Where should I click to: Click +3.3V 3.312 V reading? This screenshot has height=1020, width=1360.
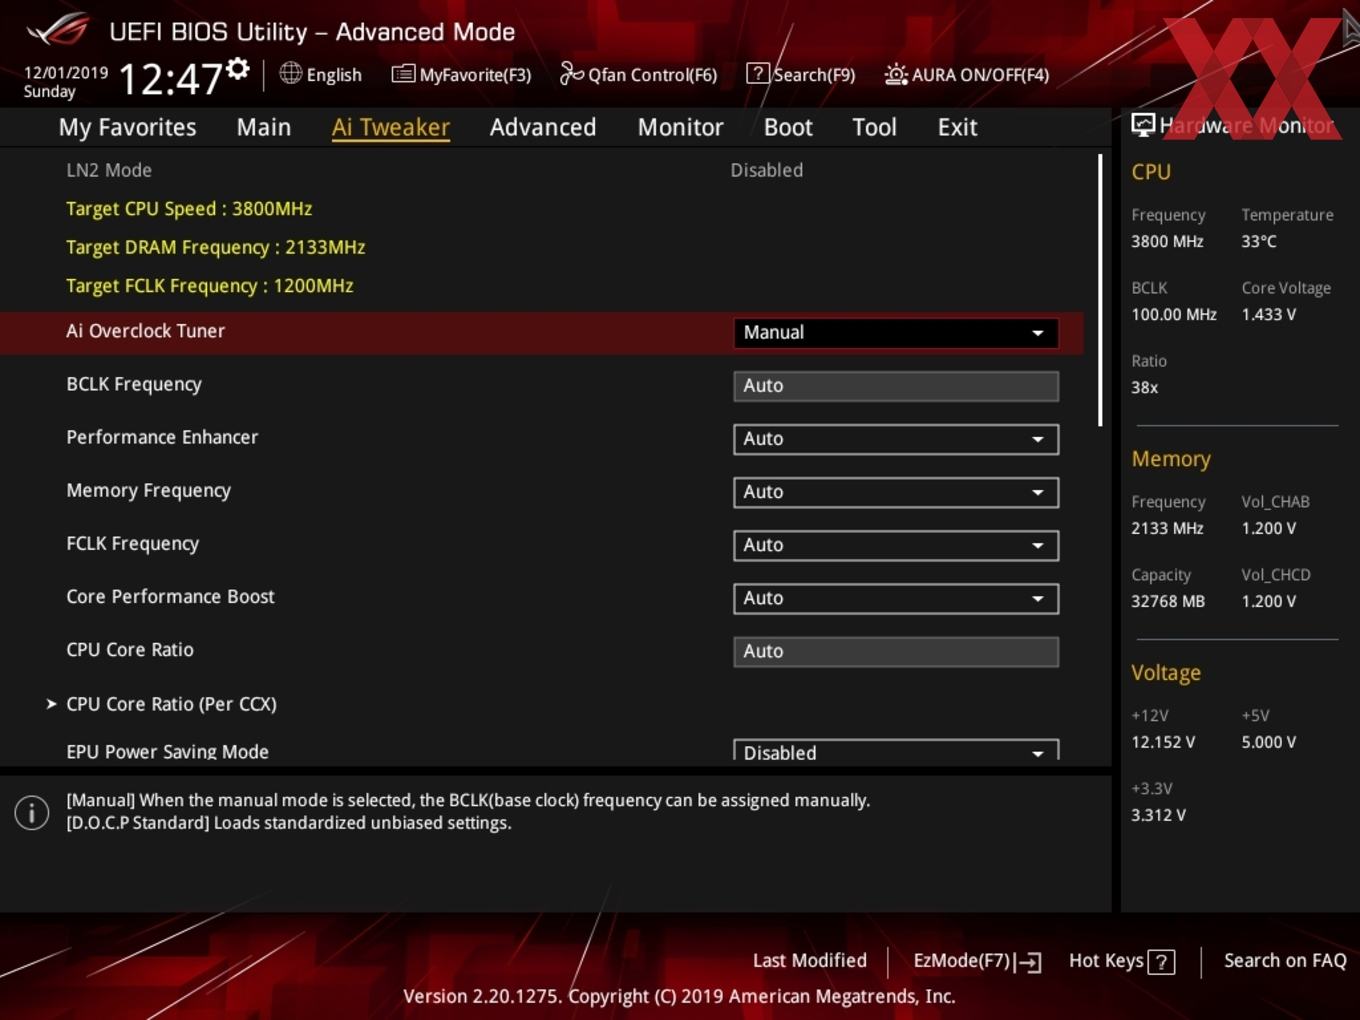point(1159,815)
